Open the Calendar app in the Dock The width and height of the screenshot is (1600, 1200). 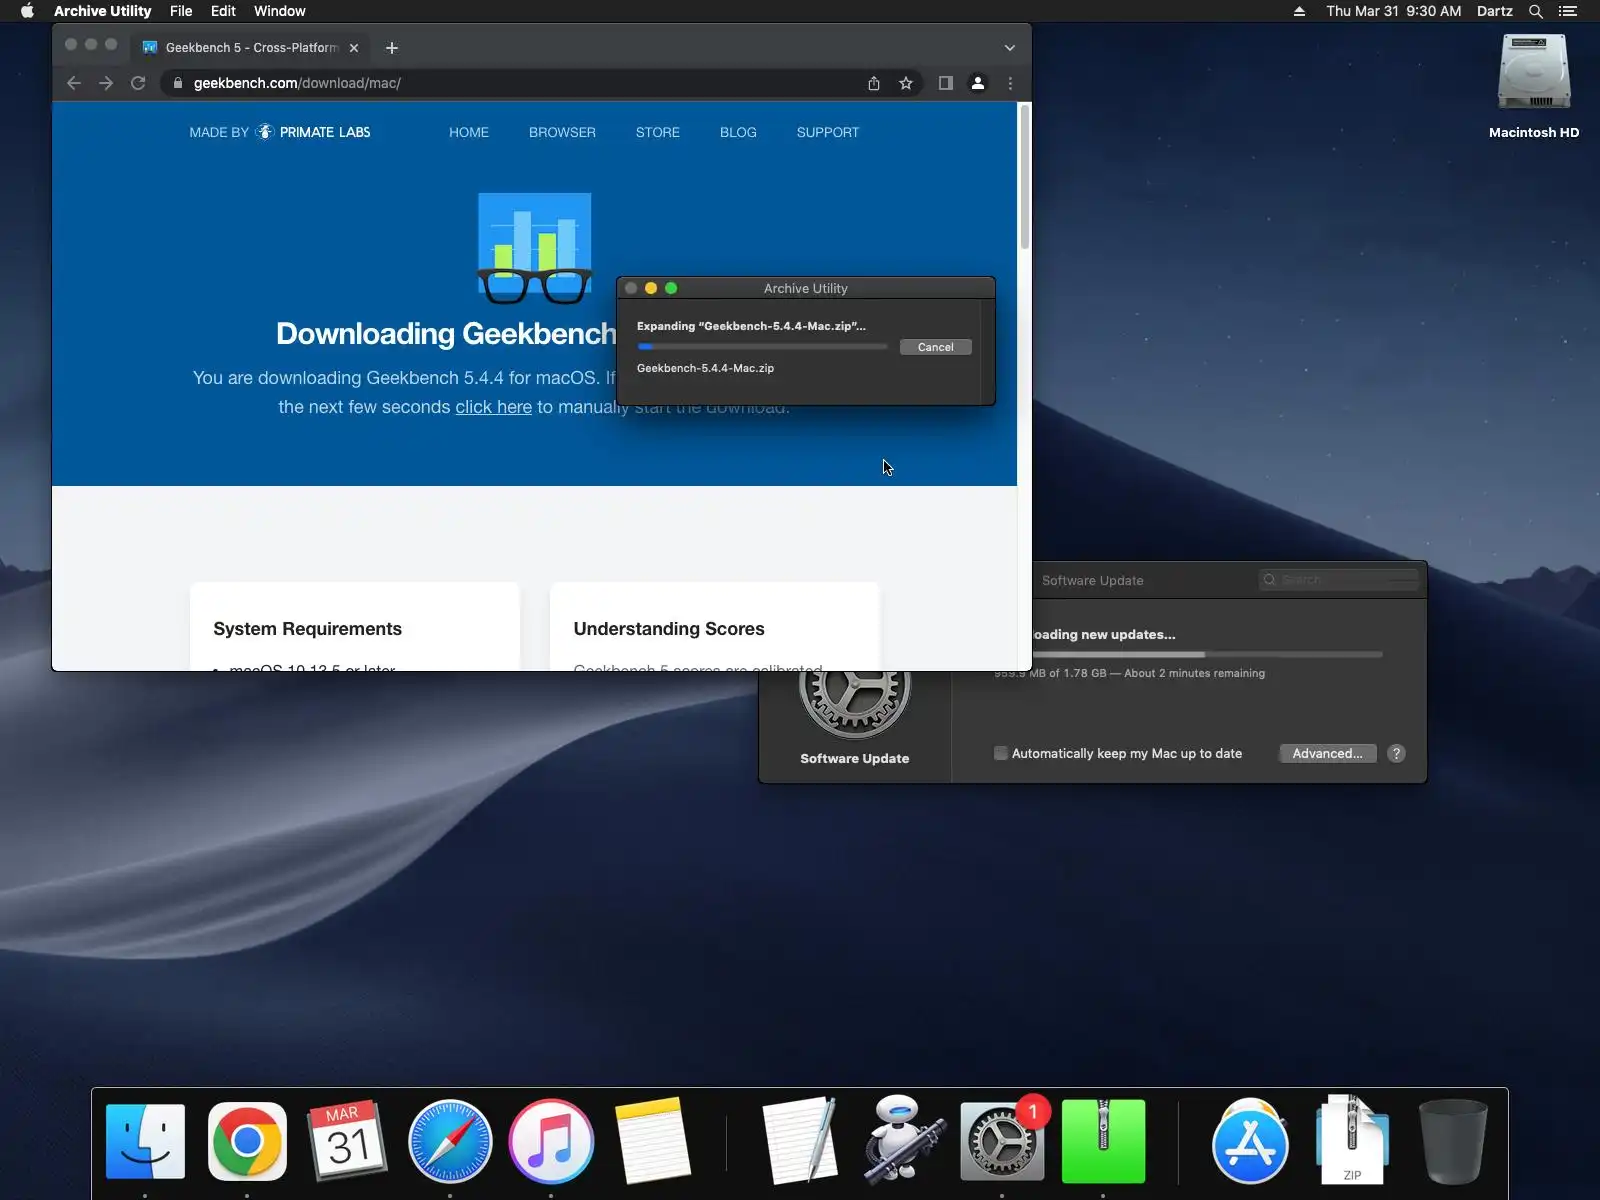click(347, 1141)
